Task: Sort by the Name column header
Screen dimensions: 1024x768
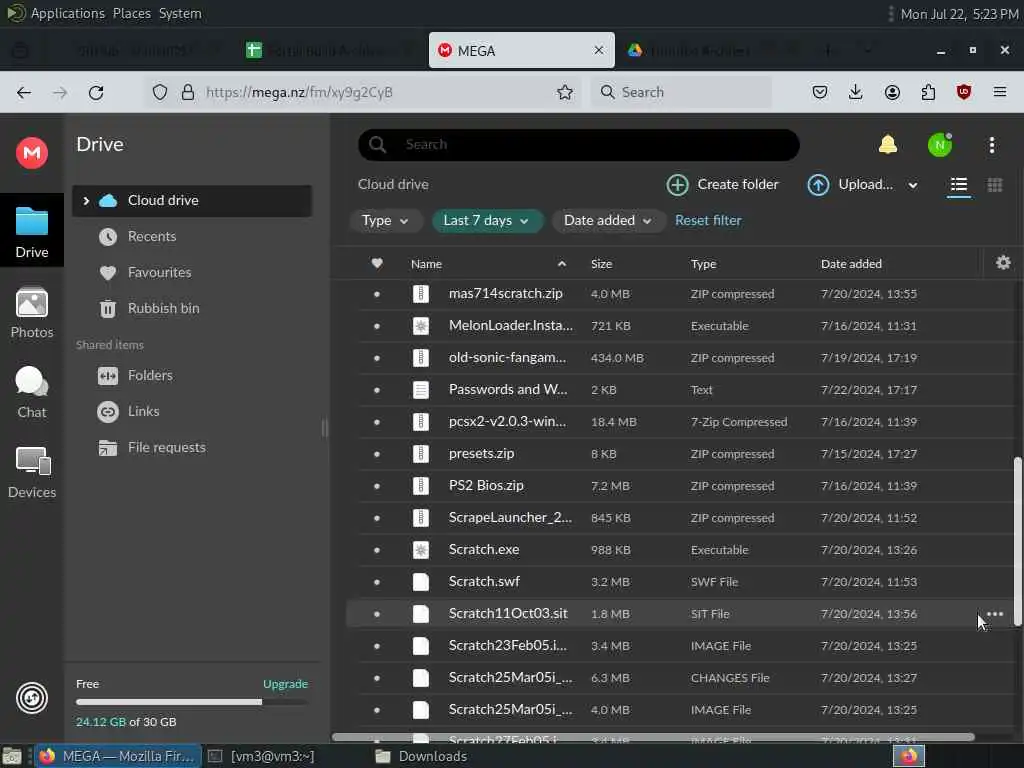Action: coord(426,264)
